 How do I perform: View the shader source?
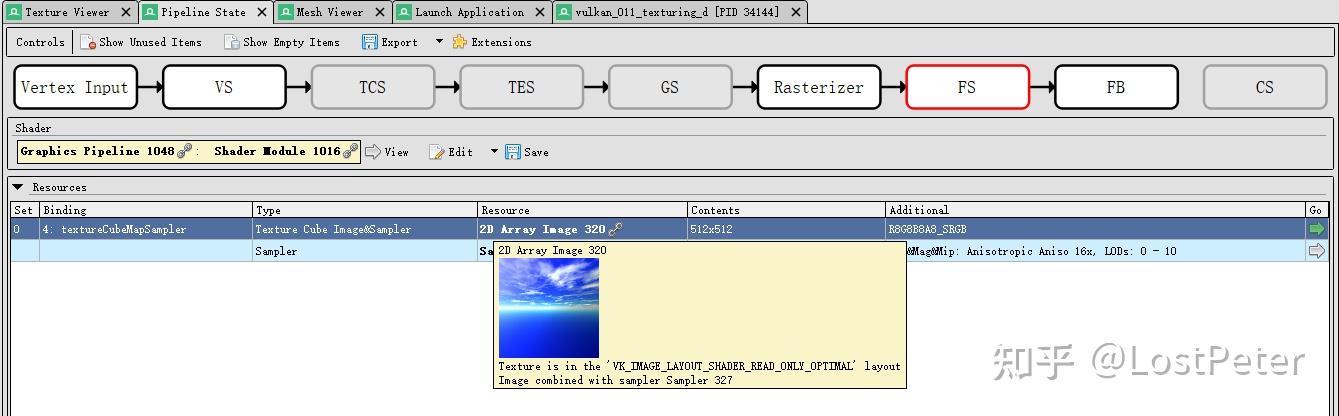[387, 152]
